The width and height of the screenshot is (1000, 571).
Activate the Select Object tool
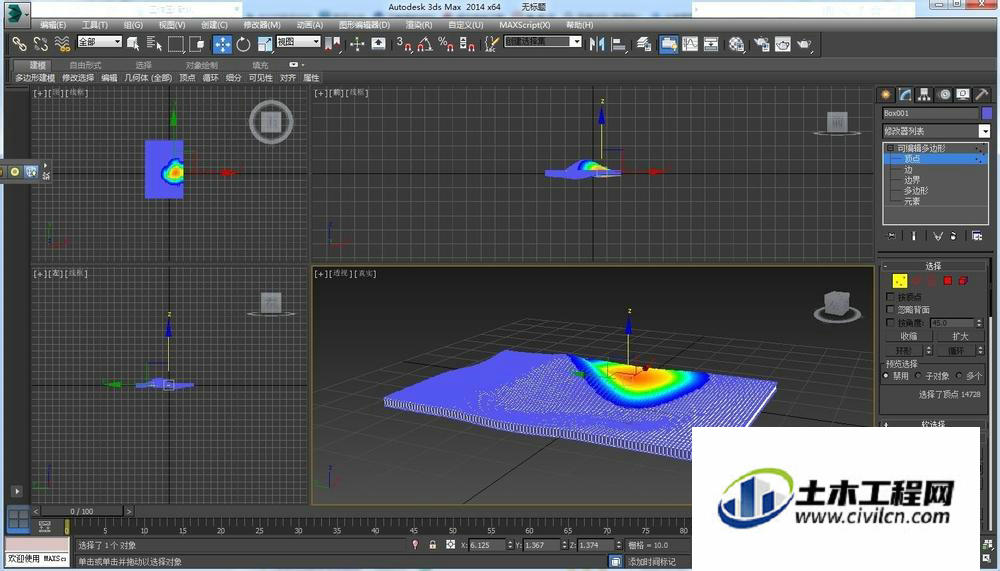(133, 44)
